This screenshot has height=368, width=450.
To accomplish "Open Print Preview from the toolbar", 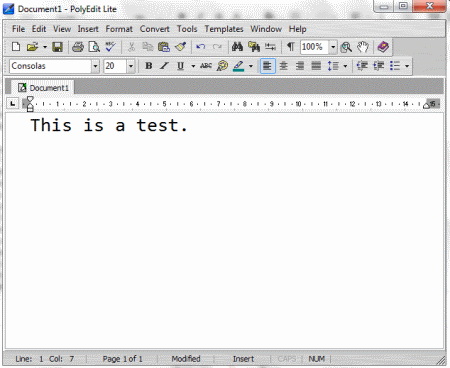I will [94, 47].
